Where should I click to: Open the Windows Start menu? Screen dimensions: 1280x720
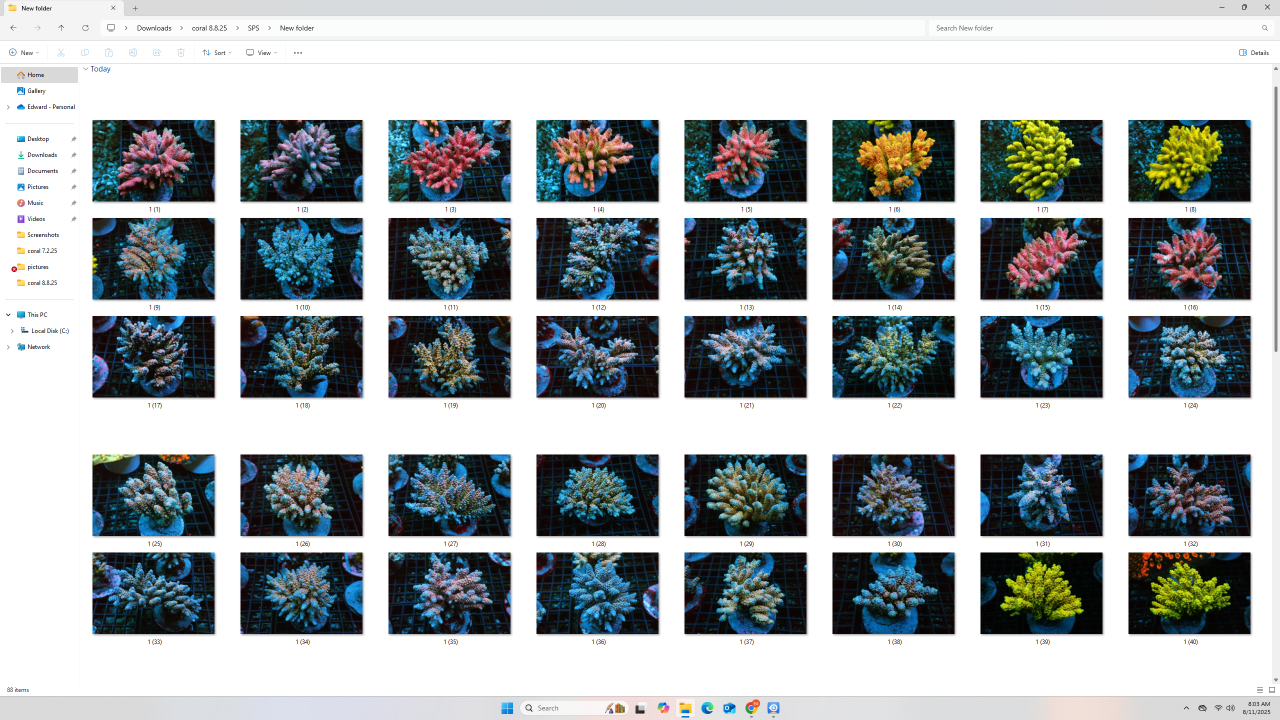click(507, 708)
